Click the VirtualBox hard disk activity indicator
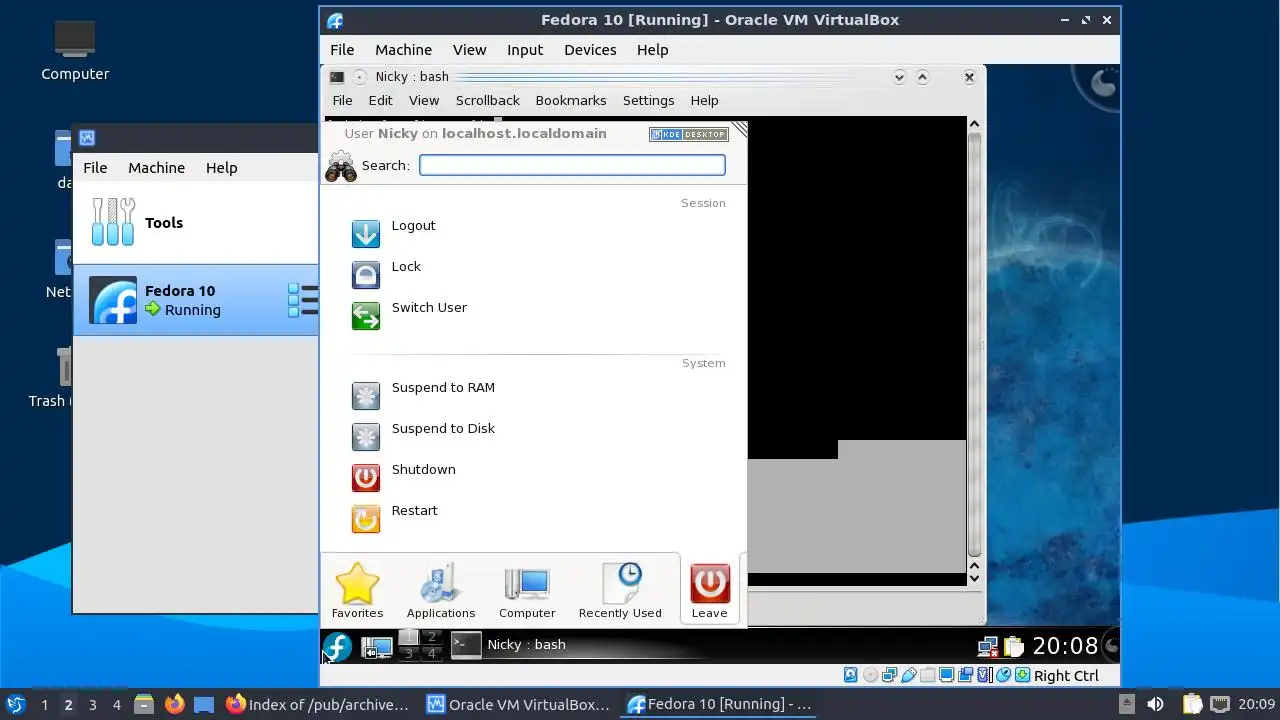 (850, 675)
